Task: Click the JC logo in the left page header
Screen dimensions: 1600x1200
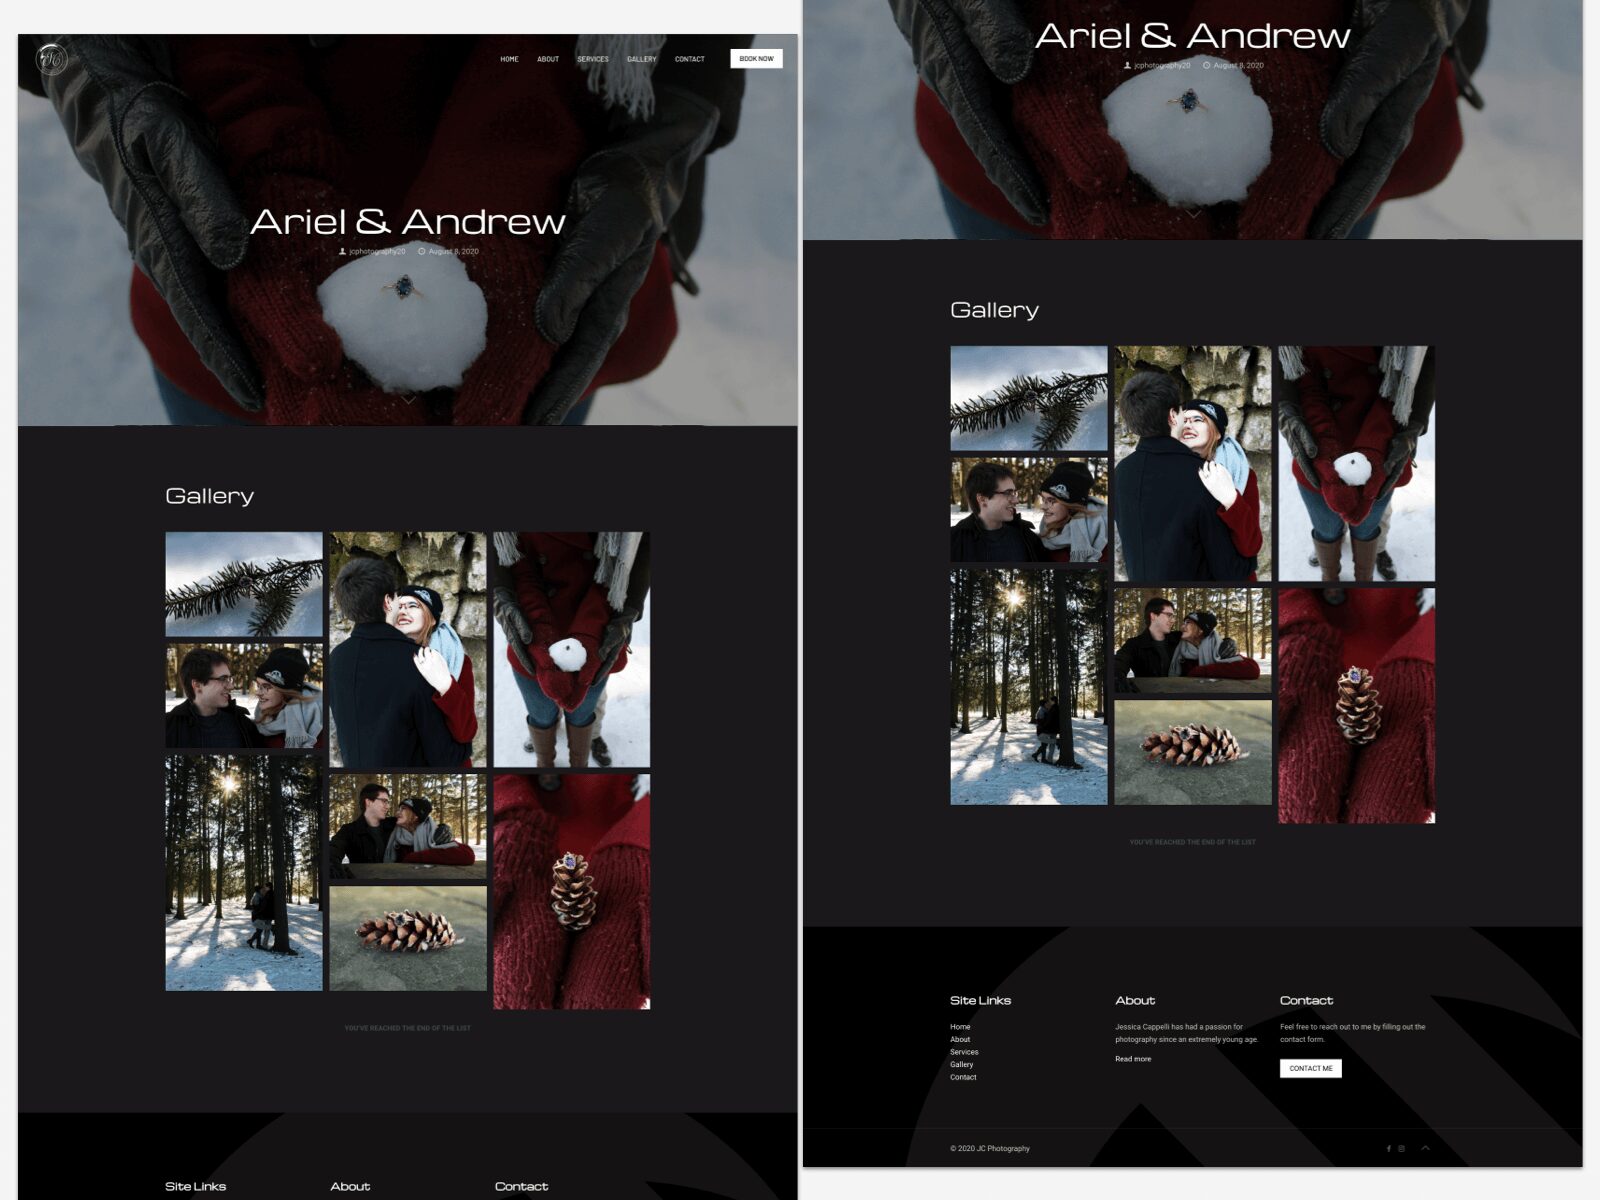Action: [x=52, y=60]
